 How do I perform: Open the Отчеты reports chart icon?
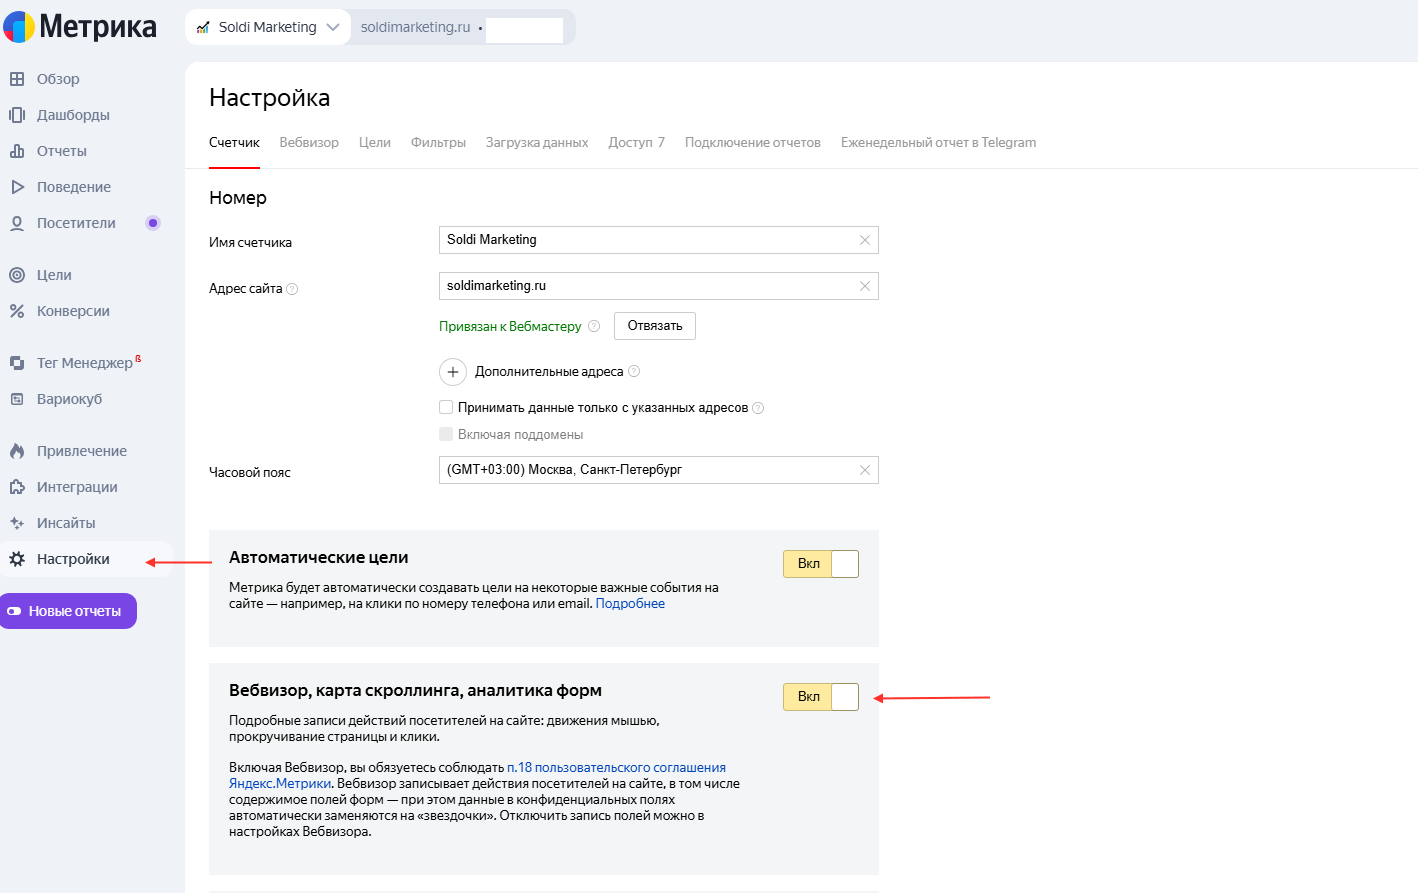tap(17, 151)
